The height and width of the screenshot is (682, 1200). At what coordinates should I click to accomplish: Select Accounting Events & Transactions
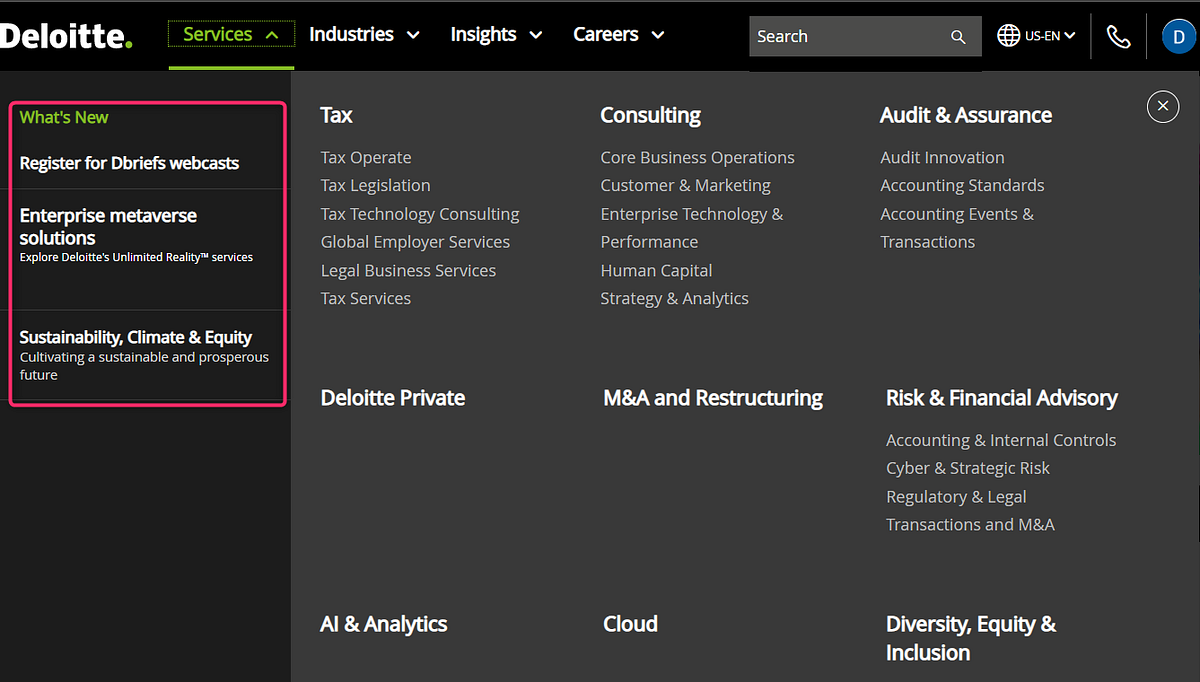[957, 228]
